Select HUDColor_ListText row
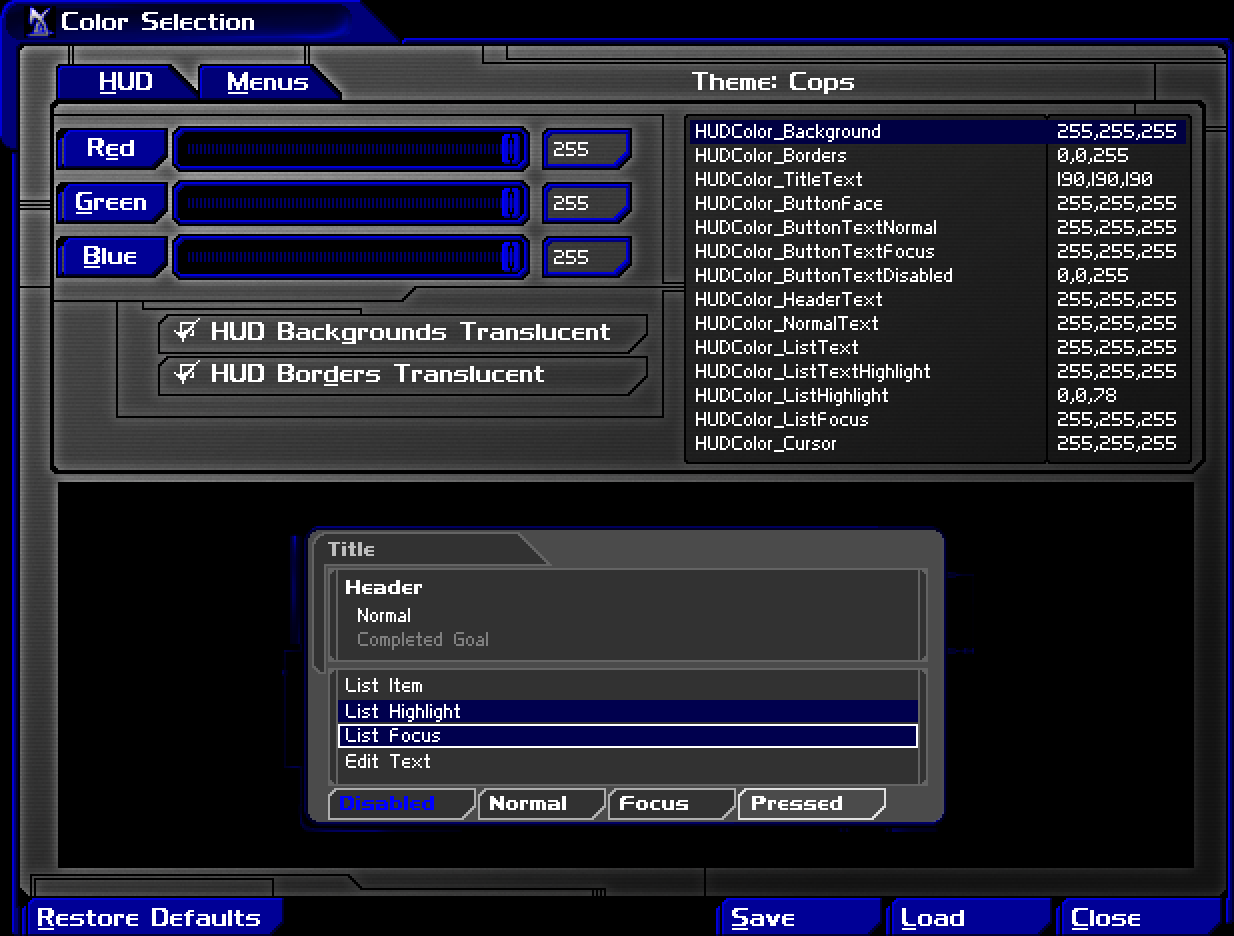Image resolution: width=1234 pixels, height=936 pixels. [x=938, y=347]
